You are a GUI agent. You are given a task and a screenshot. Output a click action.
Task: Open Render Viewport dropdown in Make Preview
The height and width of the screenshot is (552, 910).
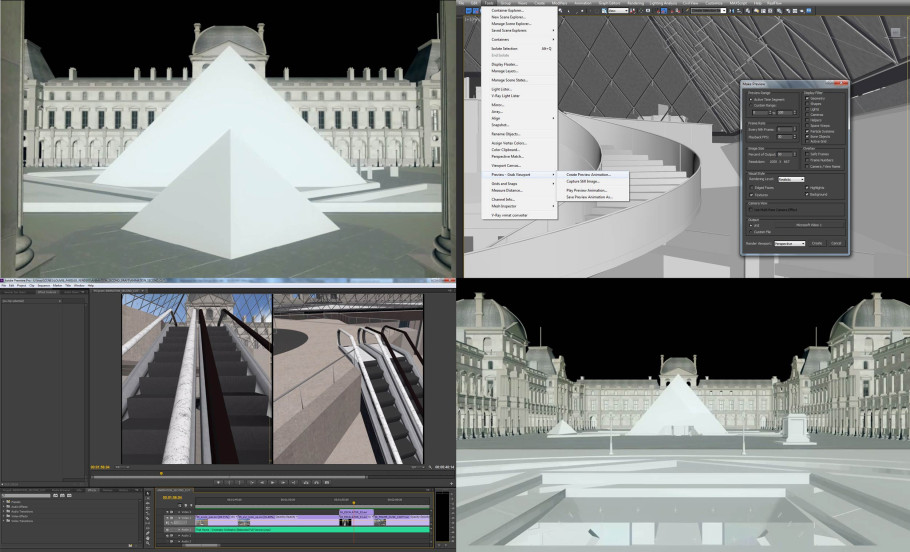click(x=790, y=243)
